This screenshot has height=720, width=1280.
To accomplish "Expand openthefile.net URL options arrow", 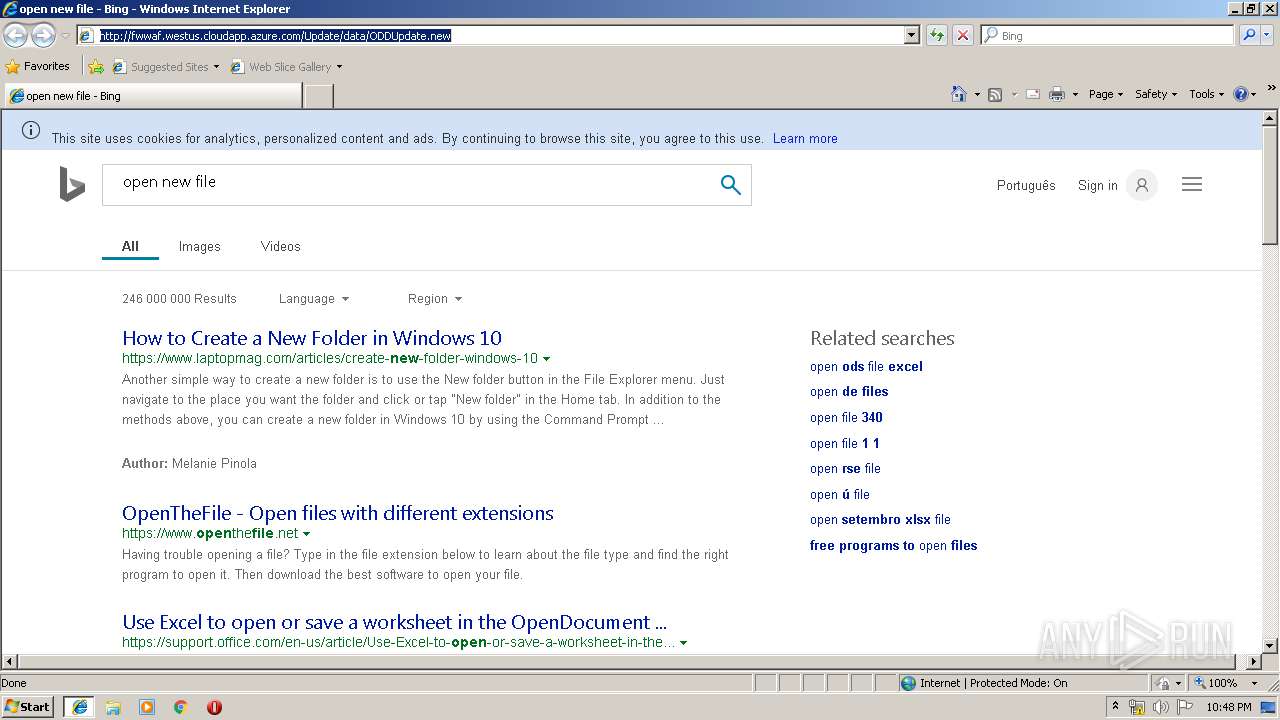I will tap(306, 534).
